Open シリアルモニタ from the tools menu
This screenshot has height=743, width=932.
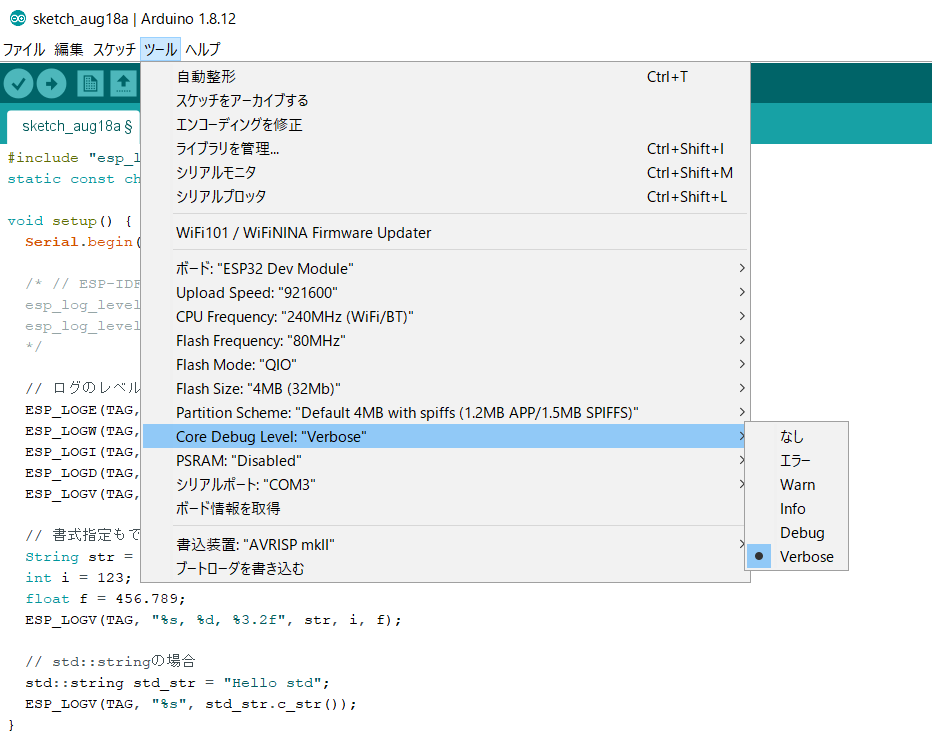point(216,173)
